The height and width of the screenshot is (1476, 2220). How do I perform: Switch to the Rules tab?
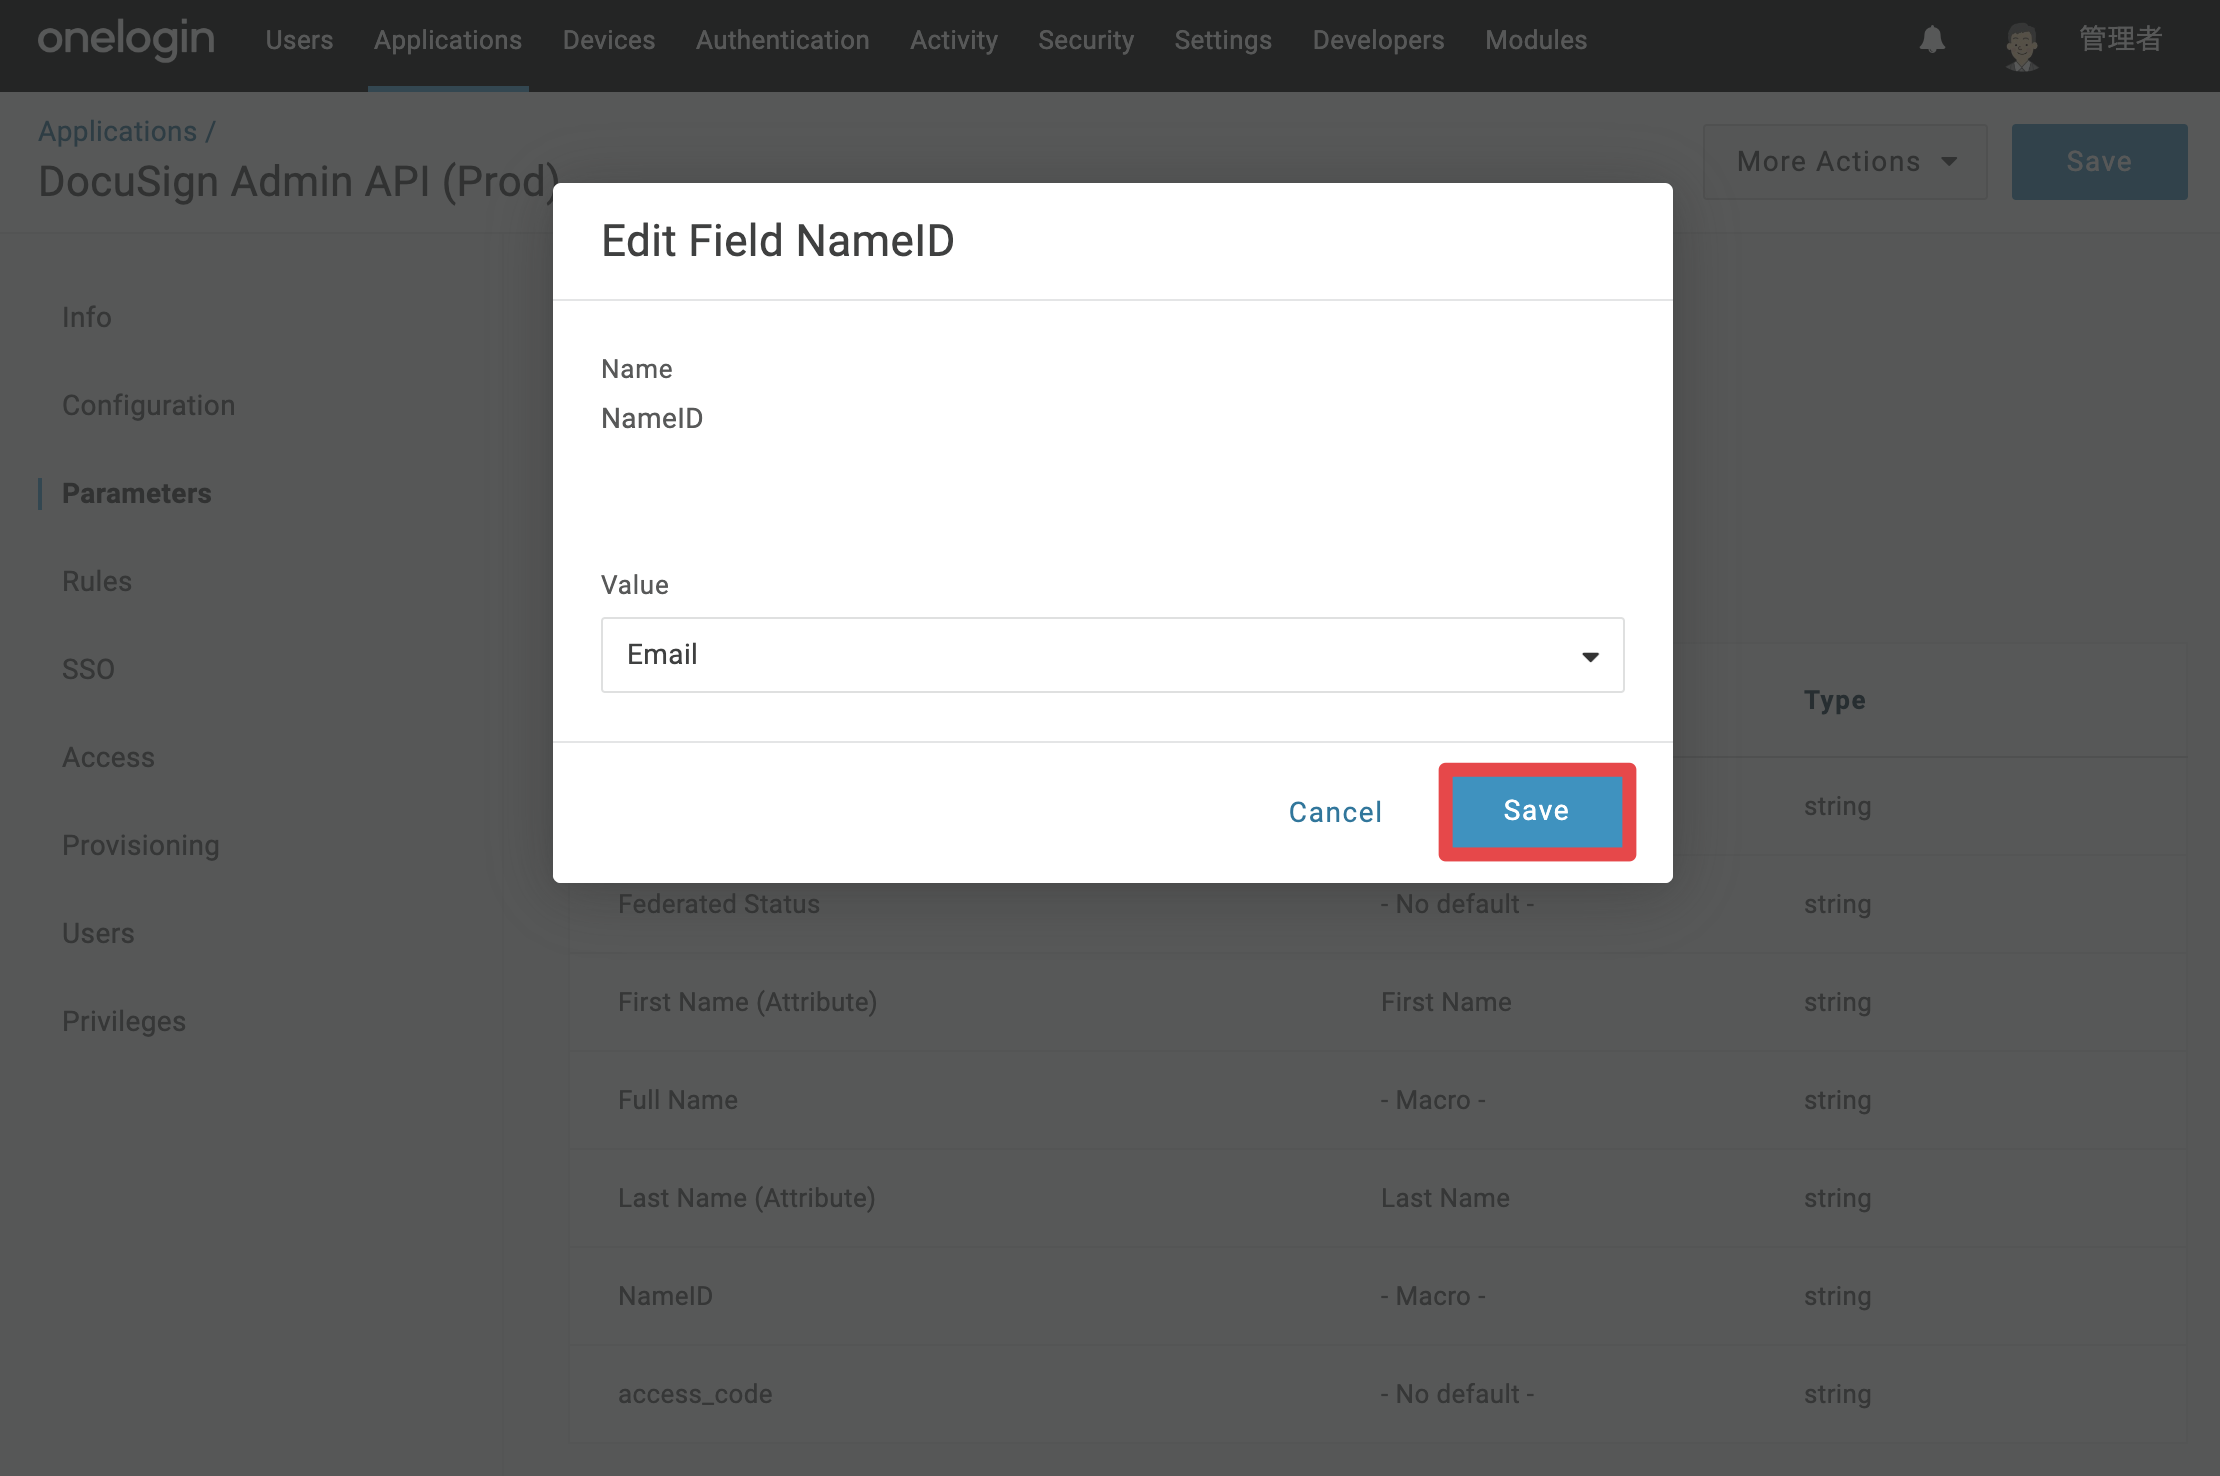(x=97, y=581)
